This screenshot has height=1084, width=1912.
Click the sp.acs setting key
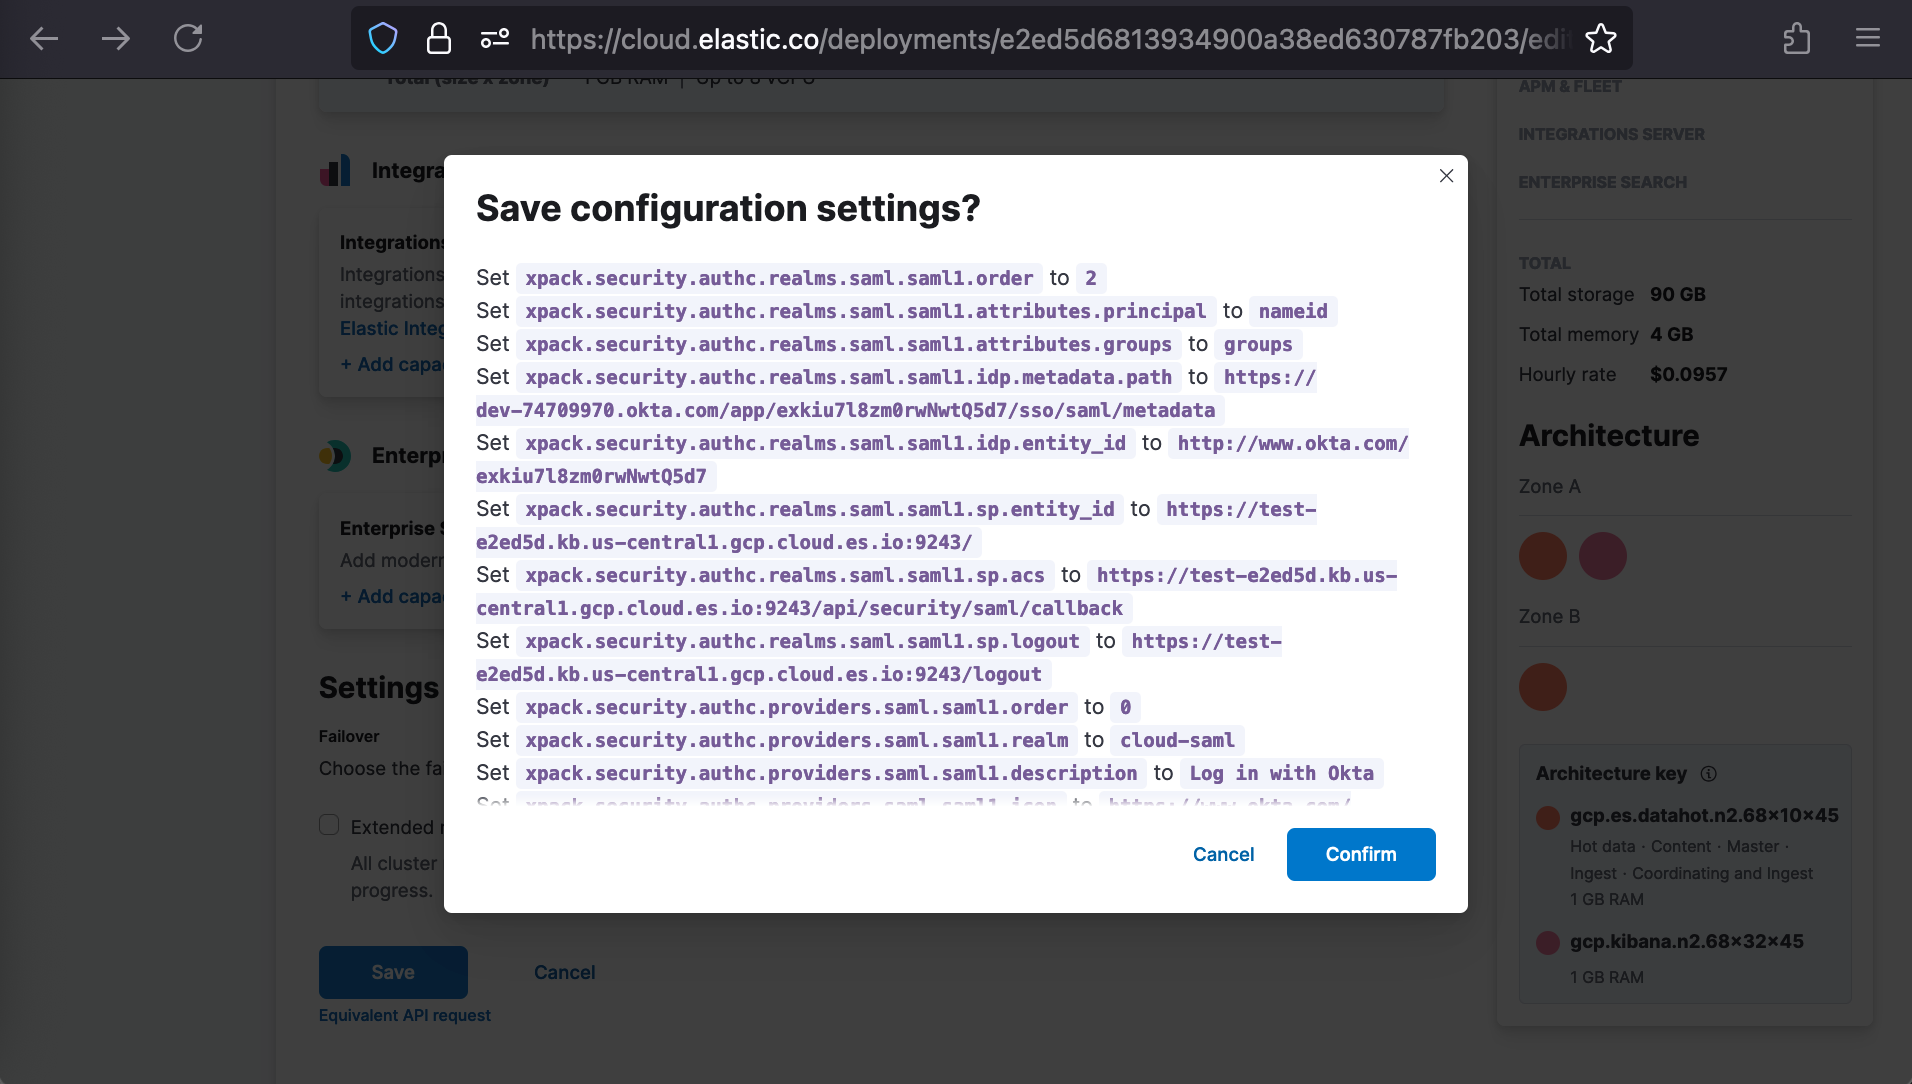[785, 575]
